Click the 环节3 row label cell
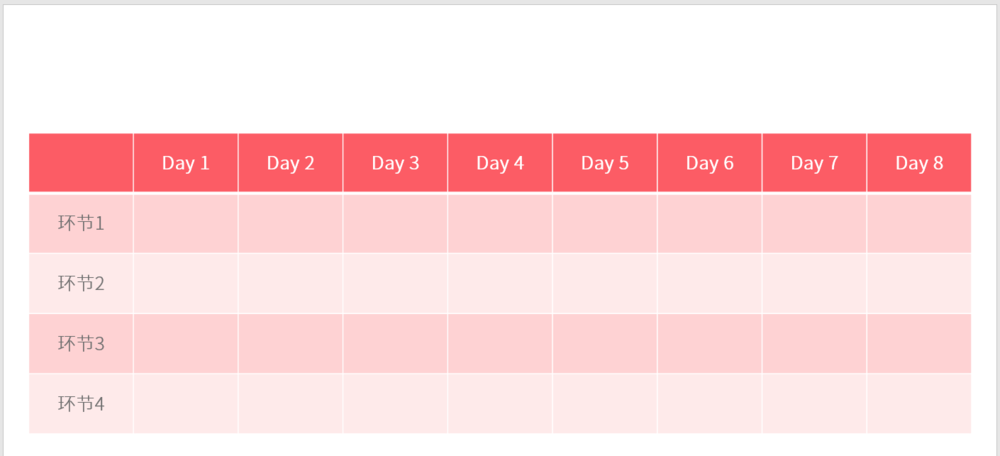 [x=81, y=343]
